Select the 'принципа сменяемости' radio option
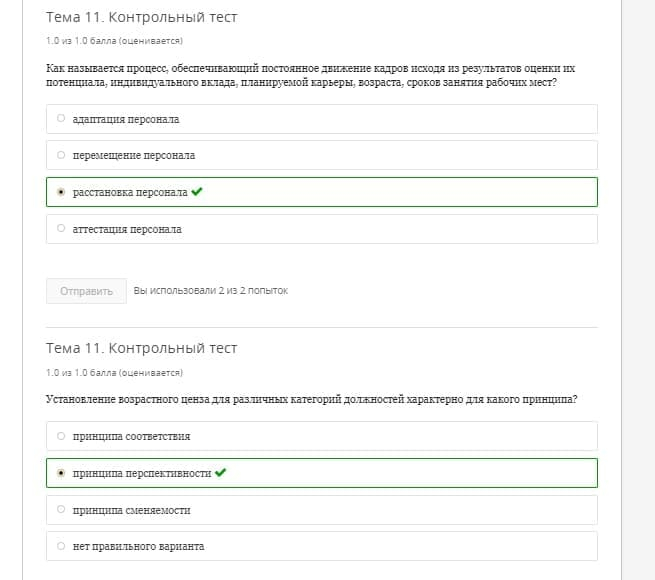Viewport: 655px width, 580px height. pos(61,509)
